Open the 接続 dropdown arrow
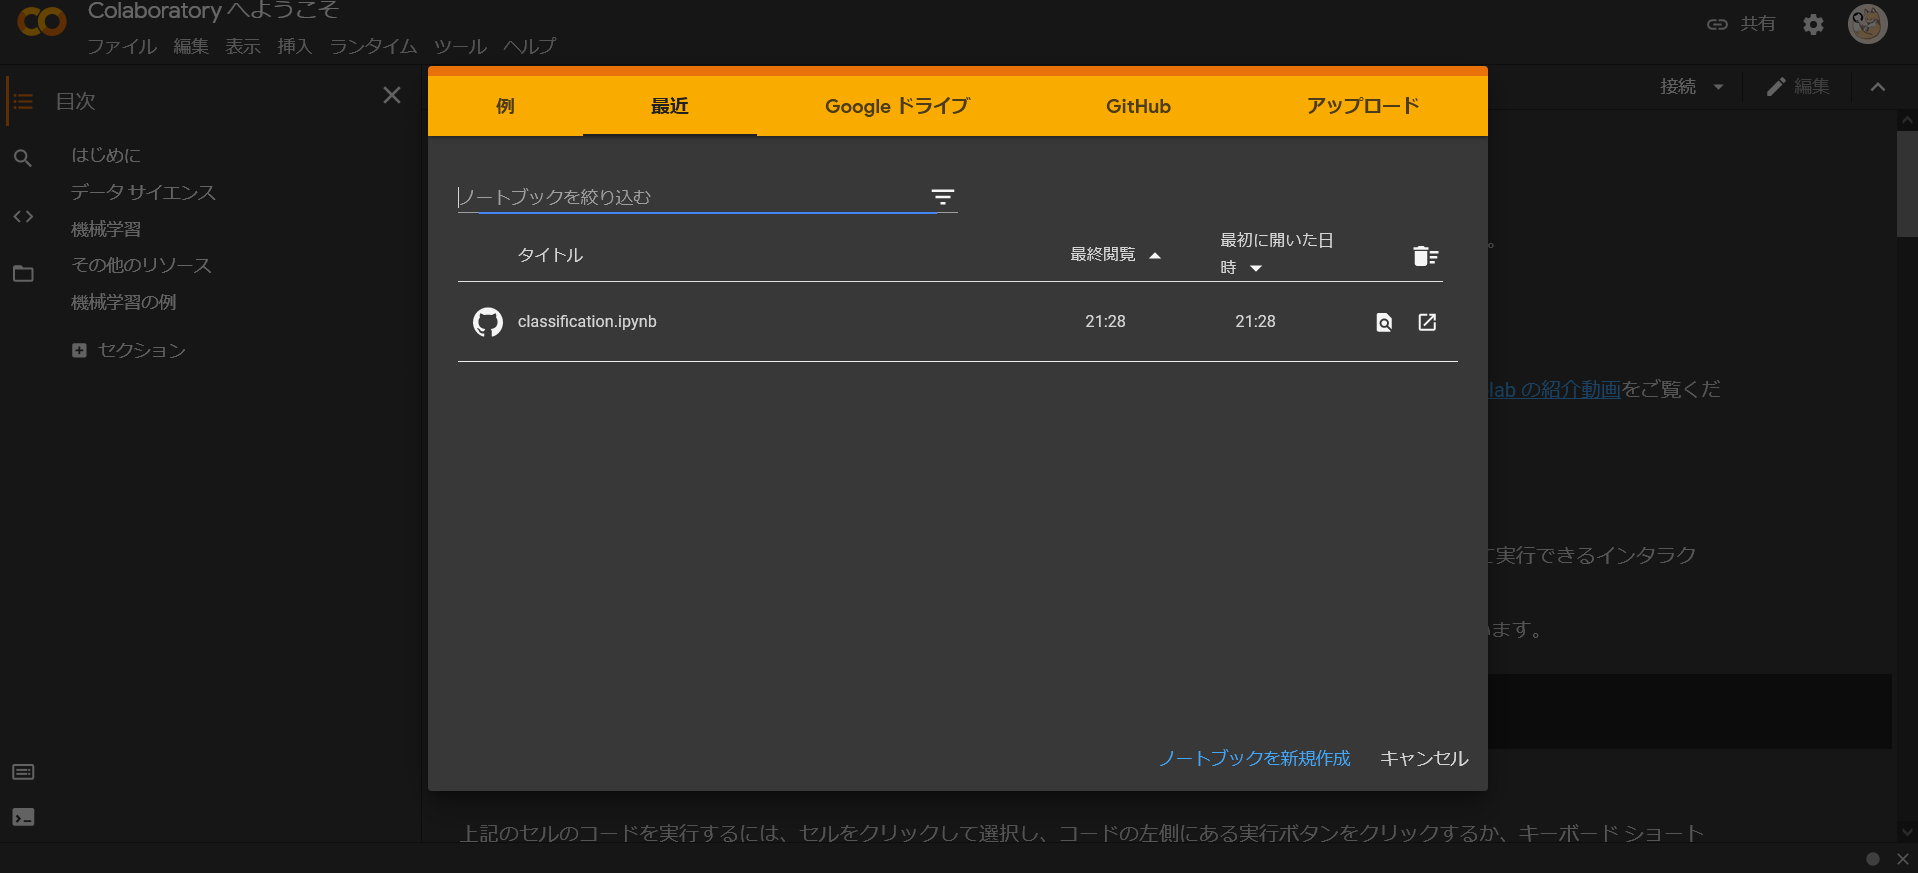 click(1718, 87)
